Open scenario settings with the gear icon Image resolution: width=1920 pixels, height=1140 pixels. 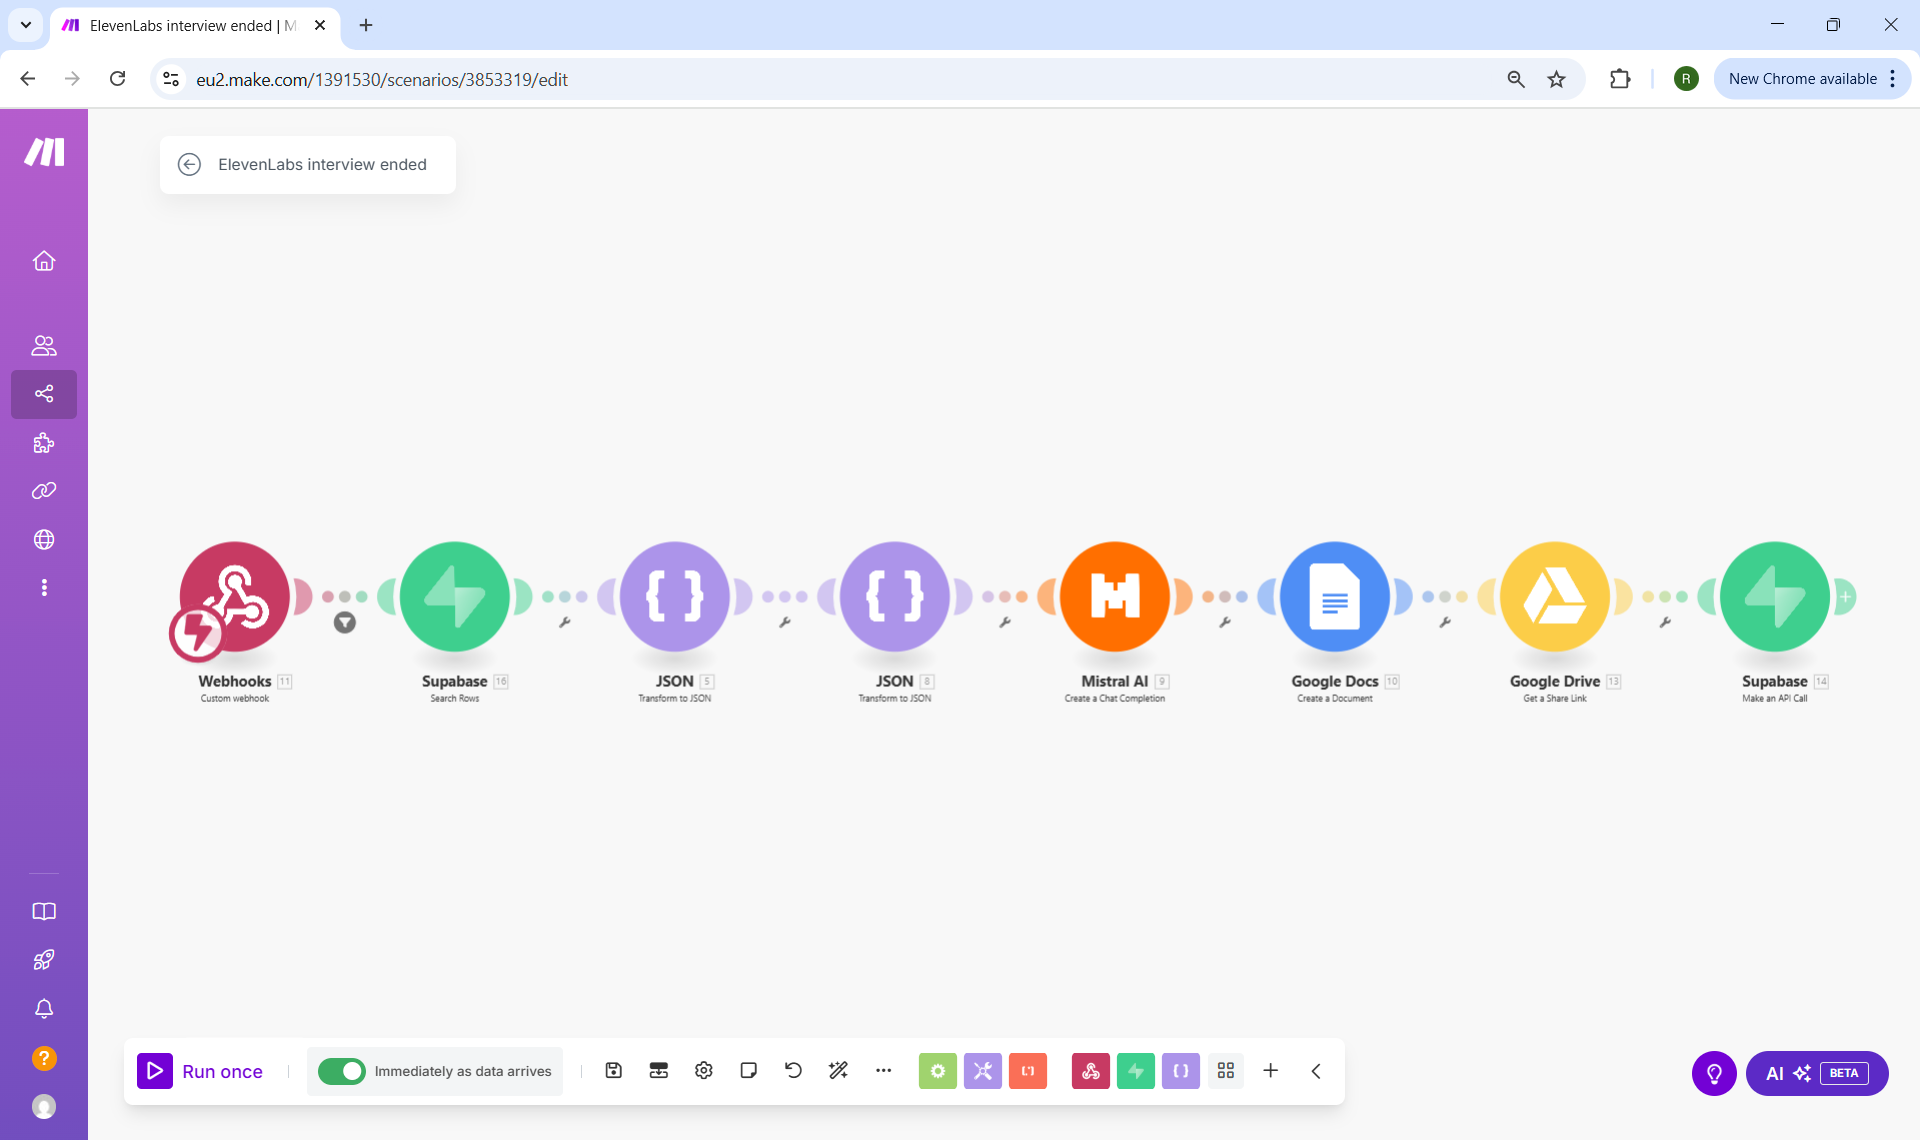(704, 1071)
